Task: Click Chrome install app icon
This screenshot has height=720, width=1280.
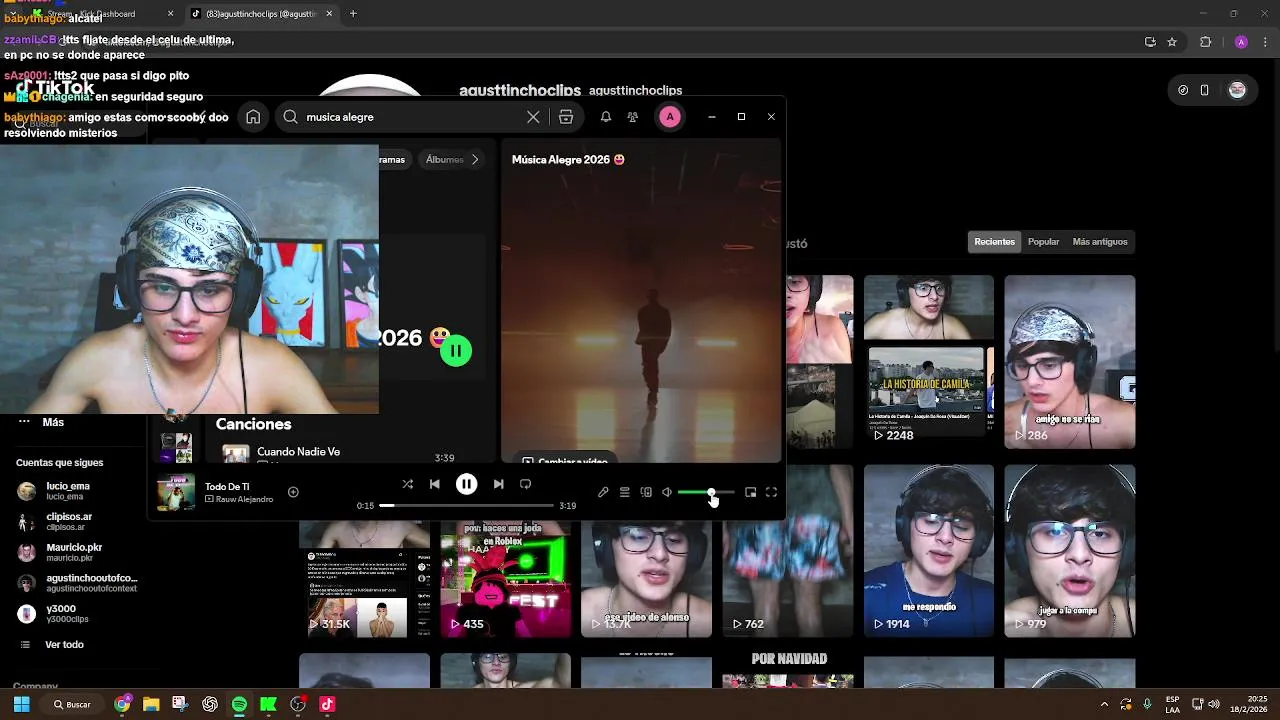Action: [1150, 42]
